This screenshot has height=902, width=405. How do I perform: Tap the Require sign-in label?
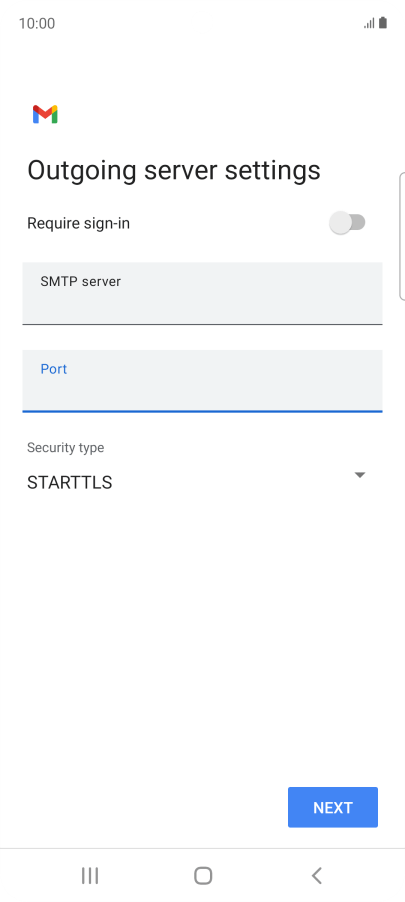point(78,223)
